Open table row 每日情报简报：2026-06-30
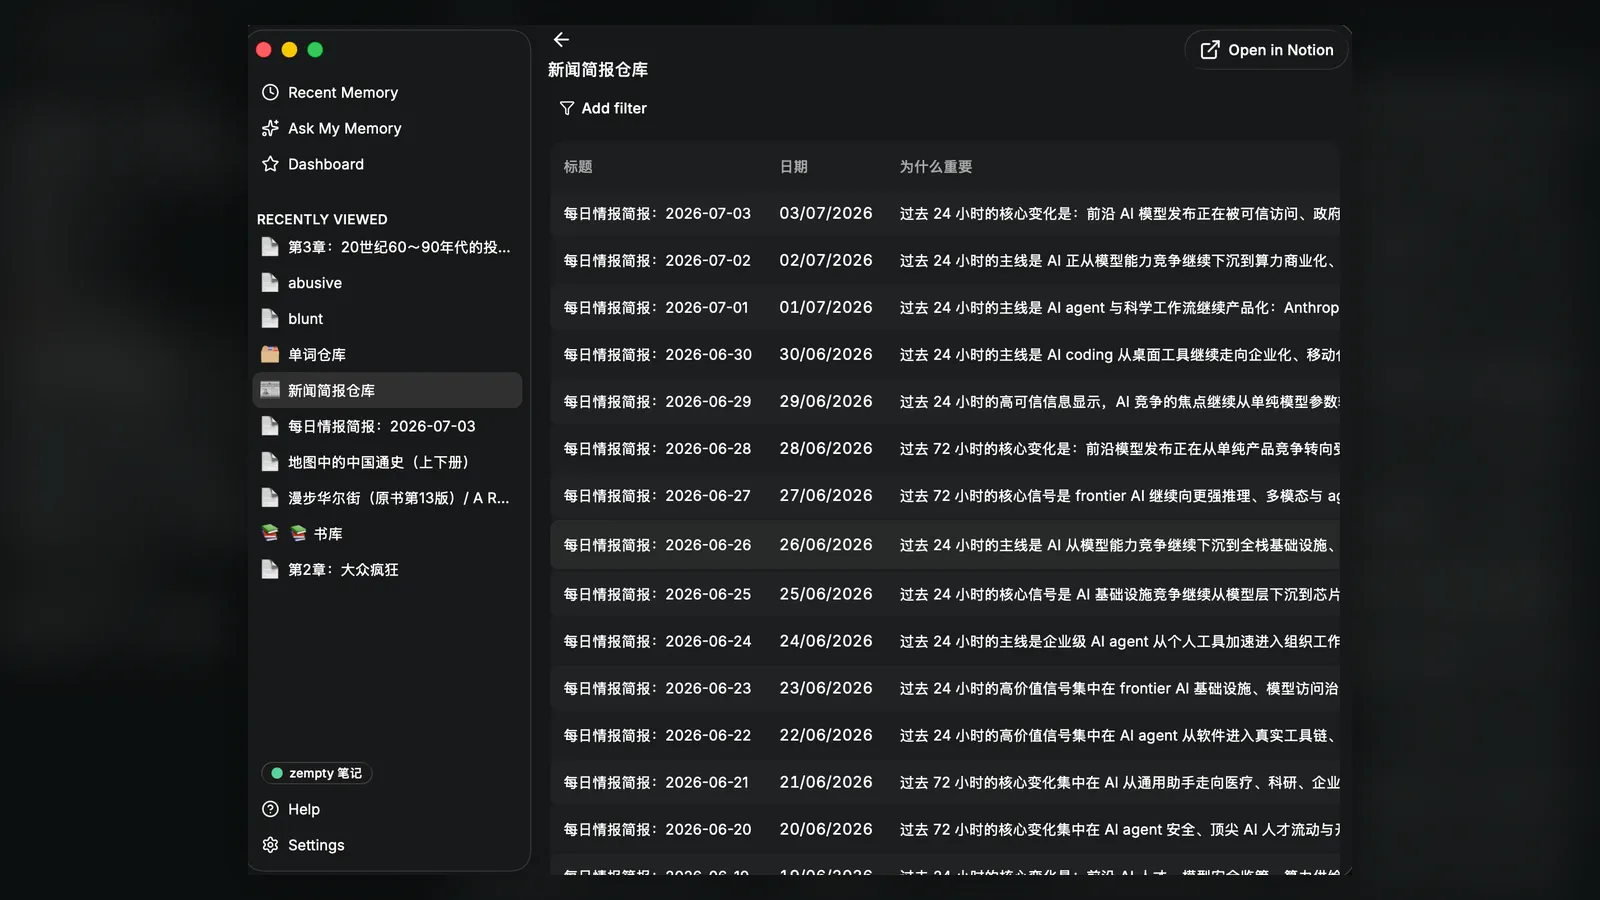The height and width of the screenshot is (900, 1600). 945,355
